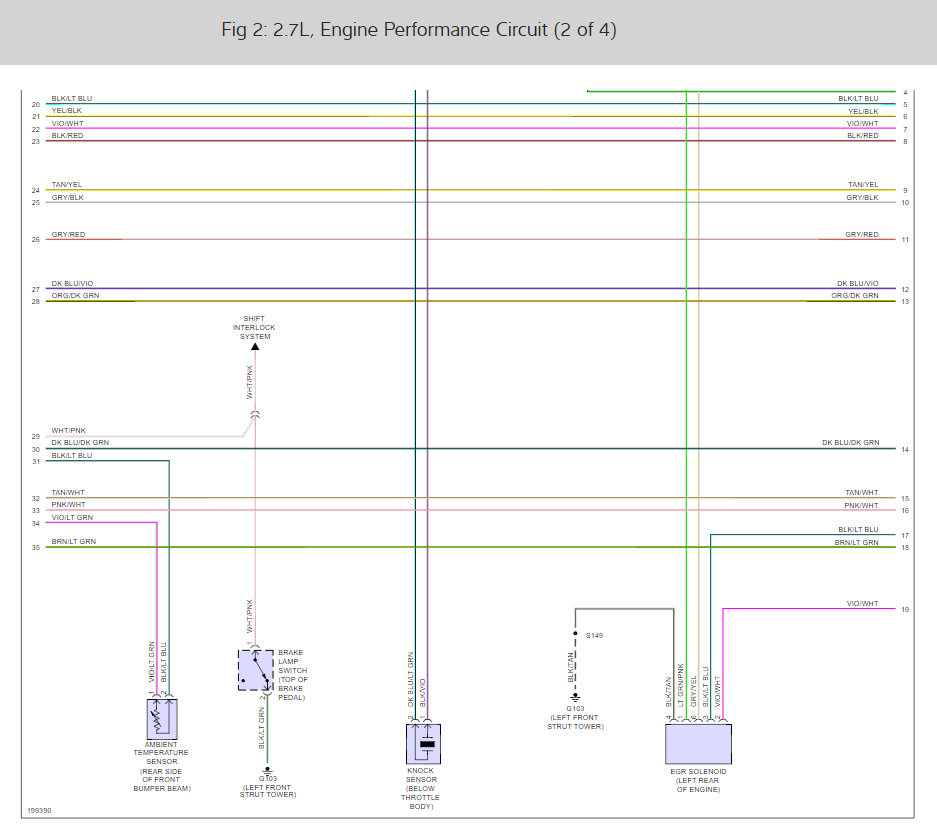Click the ground symbol below the BLK/LT GRN wire

[x=267, y=770]
